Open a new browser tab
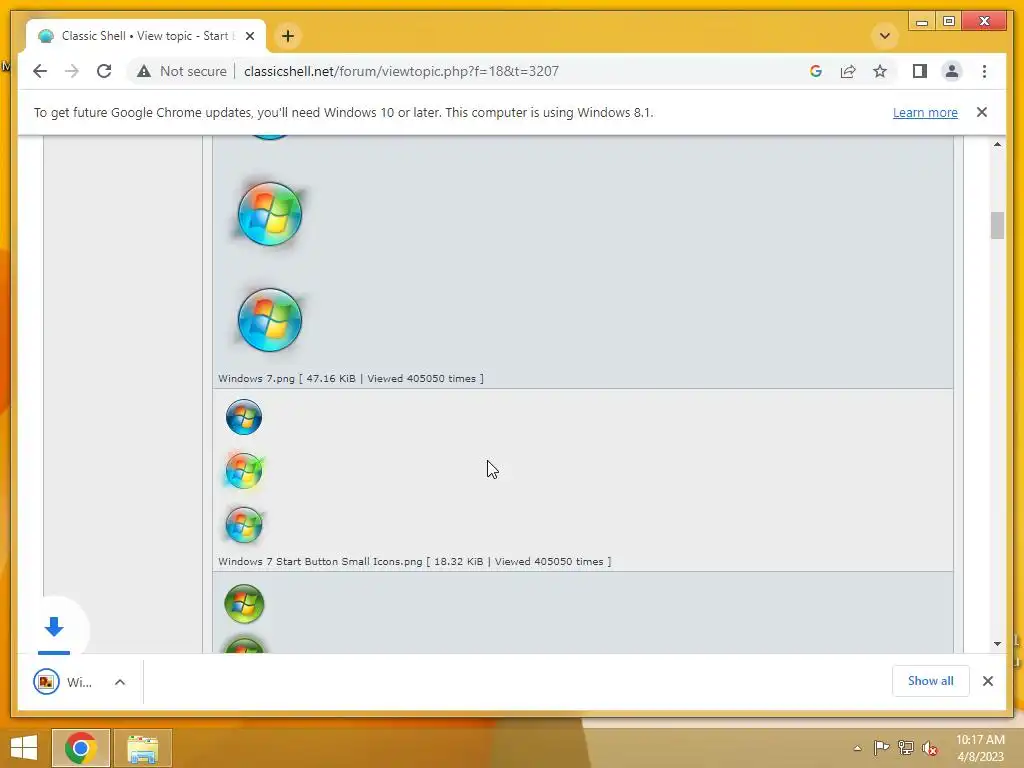 [288, 36]
